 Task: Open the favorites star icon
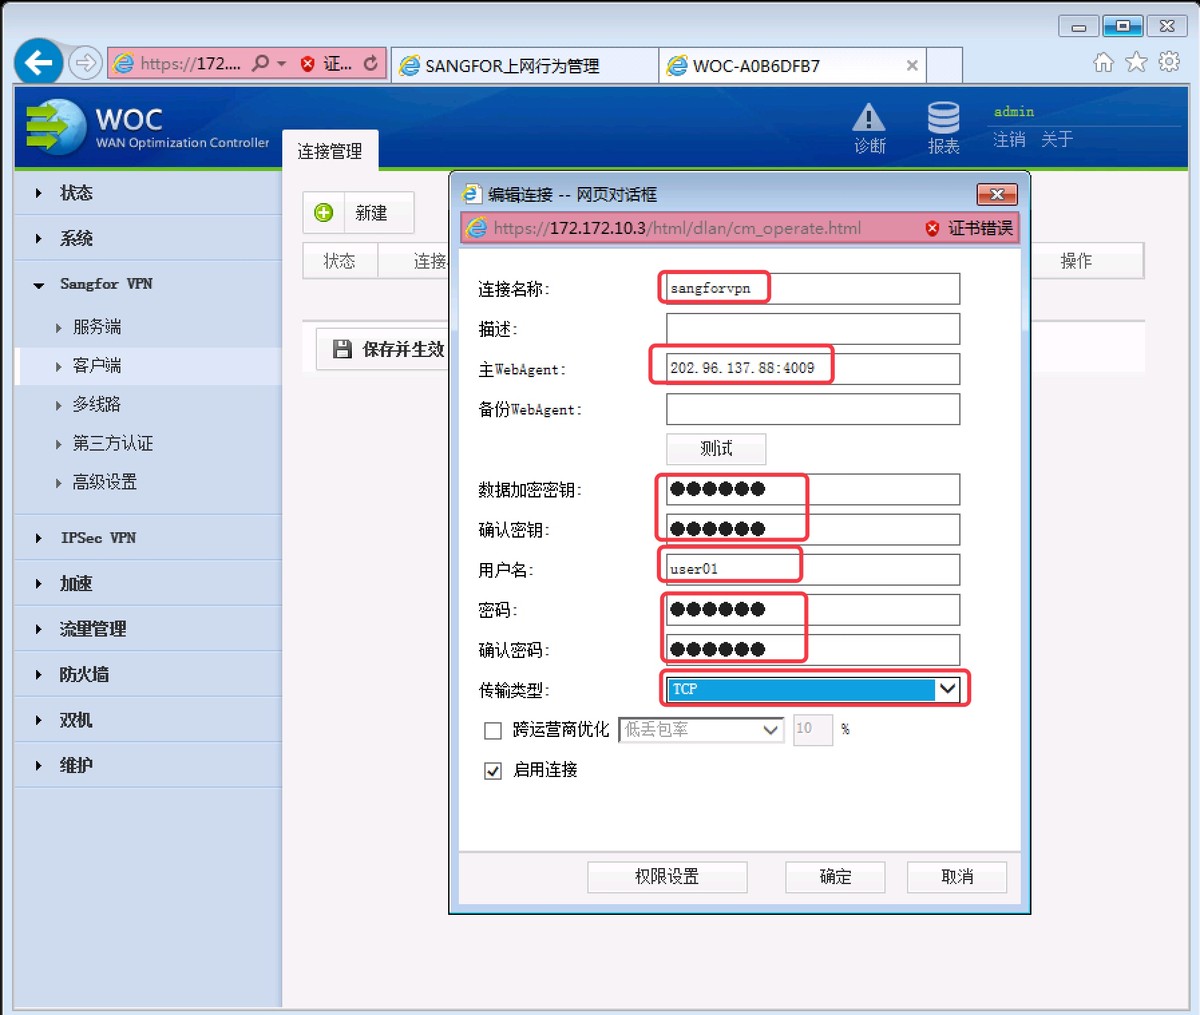1136,63
